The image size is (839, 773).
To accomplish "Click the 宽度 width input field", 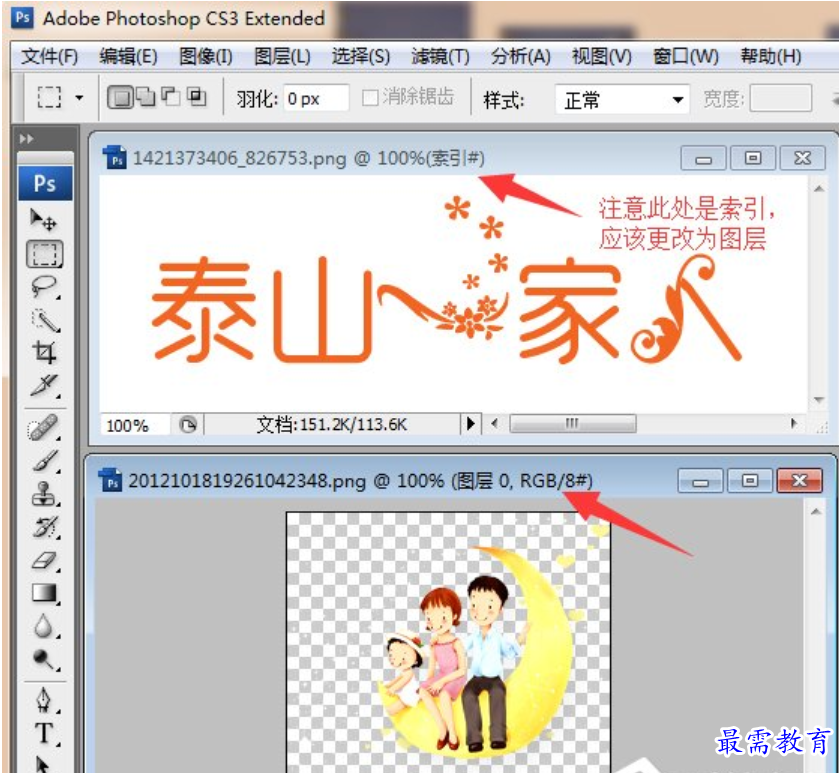I will (x=780, y=98).
